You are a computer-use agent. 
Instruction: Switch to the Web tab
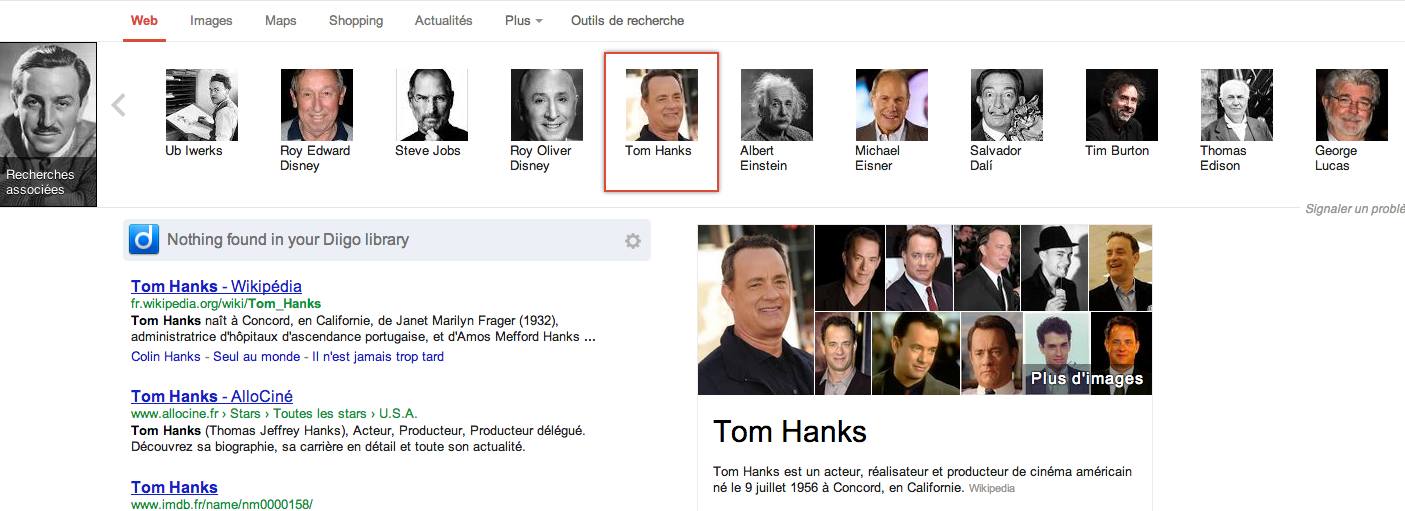(144, 20)
